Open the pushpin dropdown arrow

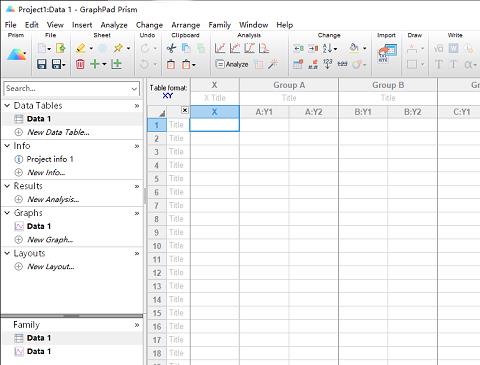129,49
